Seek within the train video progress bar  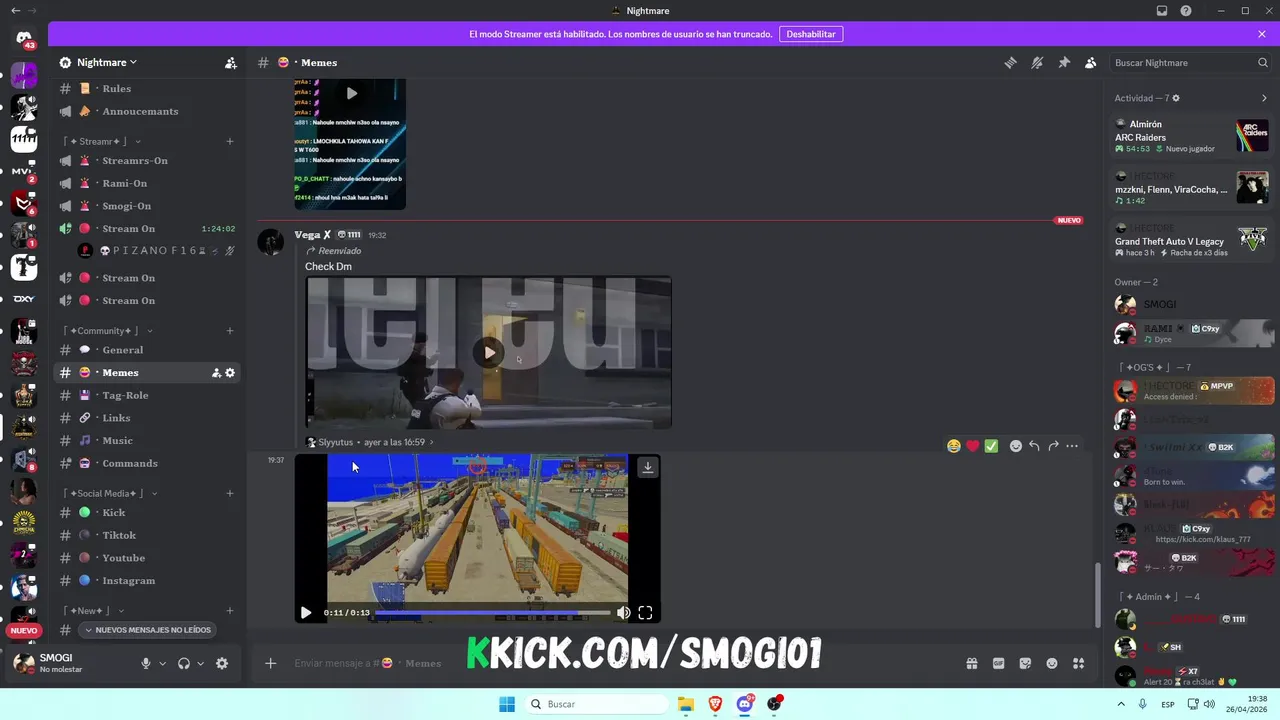coord(492,613)
